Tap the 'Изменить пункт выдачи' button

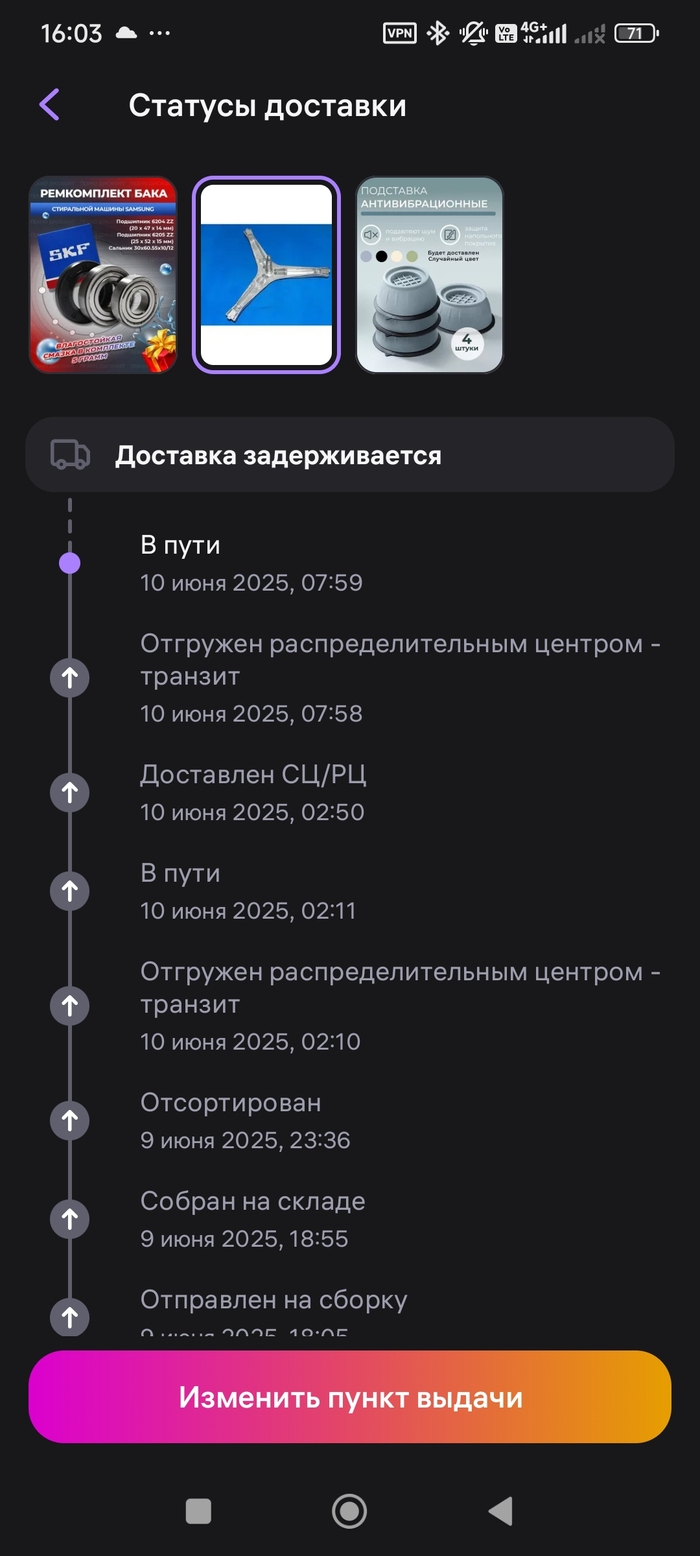click(350, 1397)
